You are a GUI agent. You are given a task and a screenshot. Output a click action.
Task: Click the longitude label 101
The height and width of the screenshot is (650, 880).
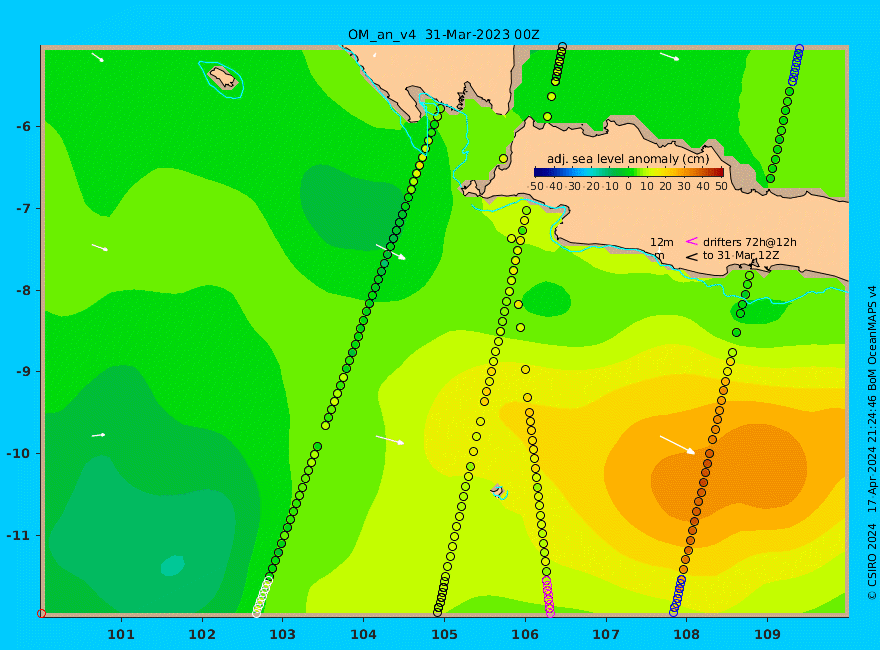(121, 634)
